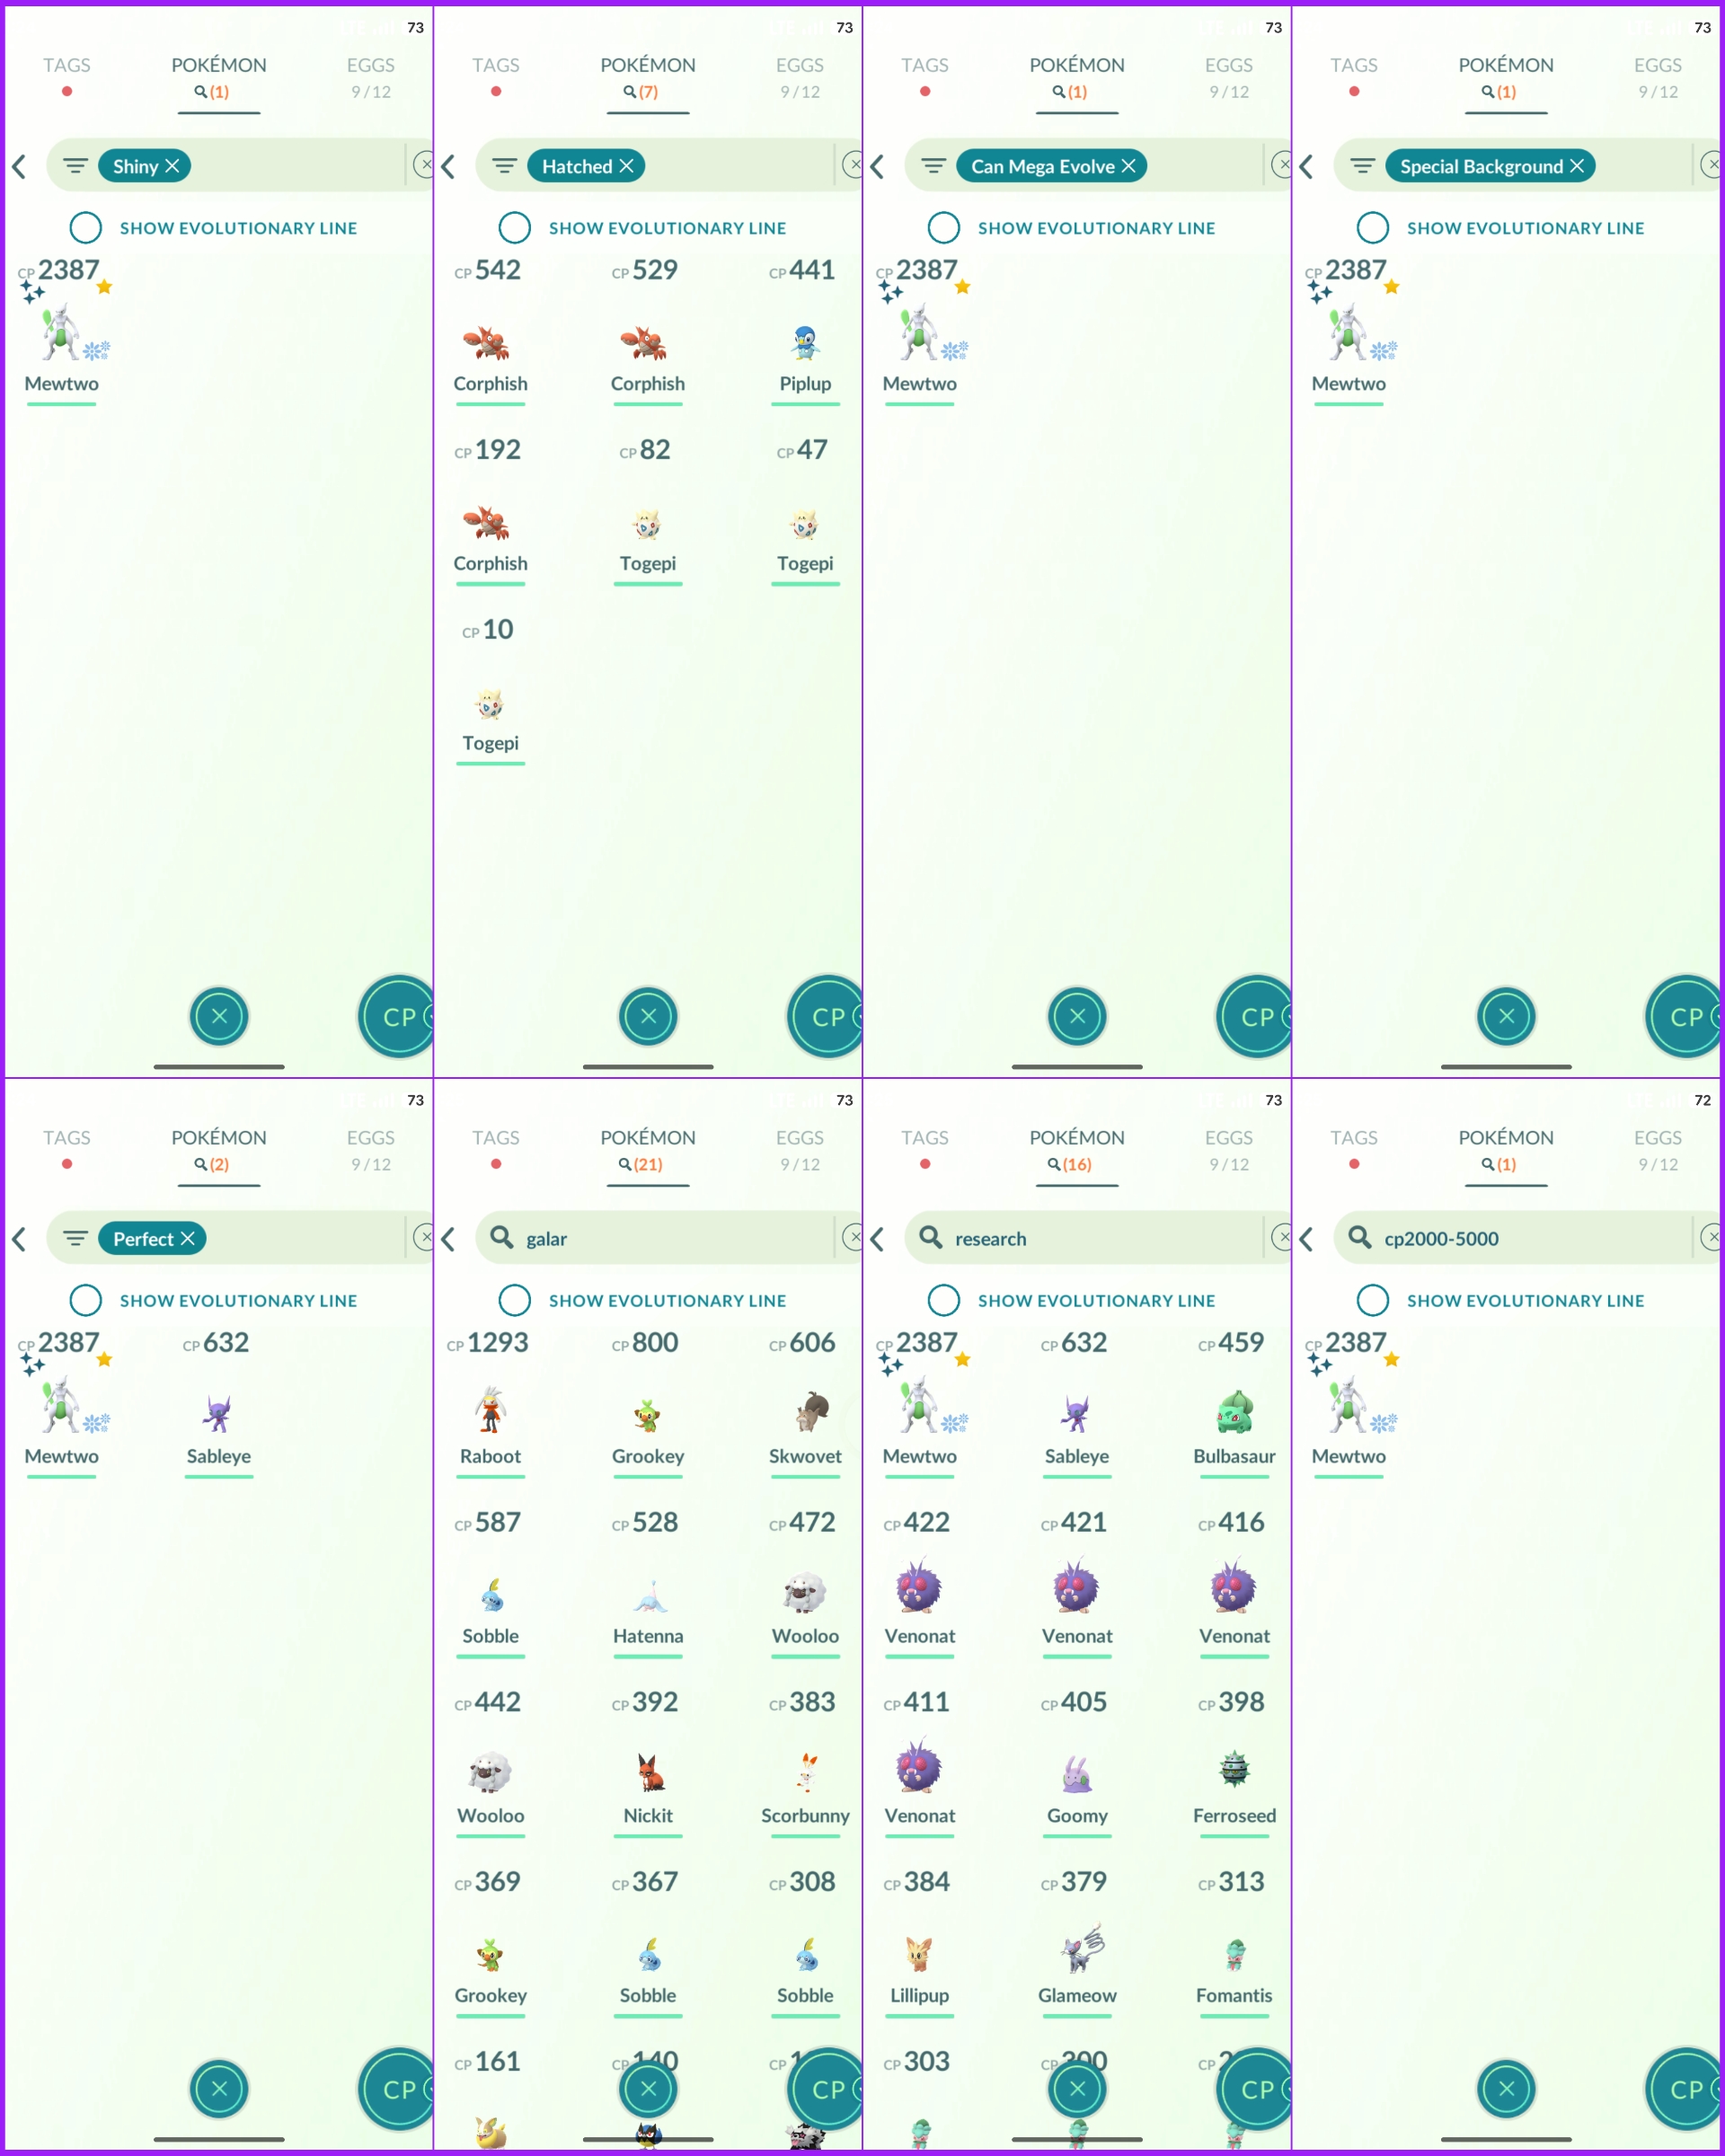Enable Show Evolutionary Line on Hatched filter screen
The width and height of the screenshot is (1725, 2156).
pyautogui.click(x=515, y=228)
